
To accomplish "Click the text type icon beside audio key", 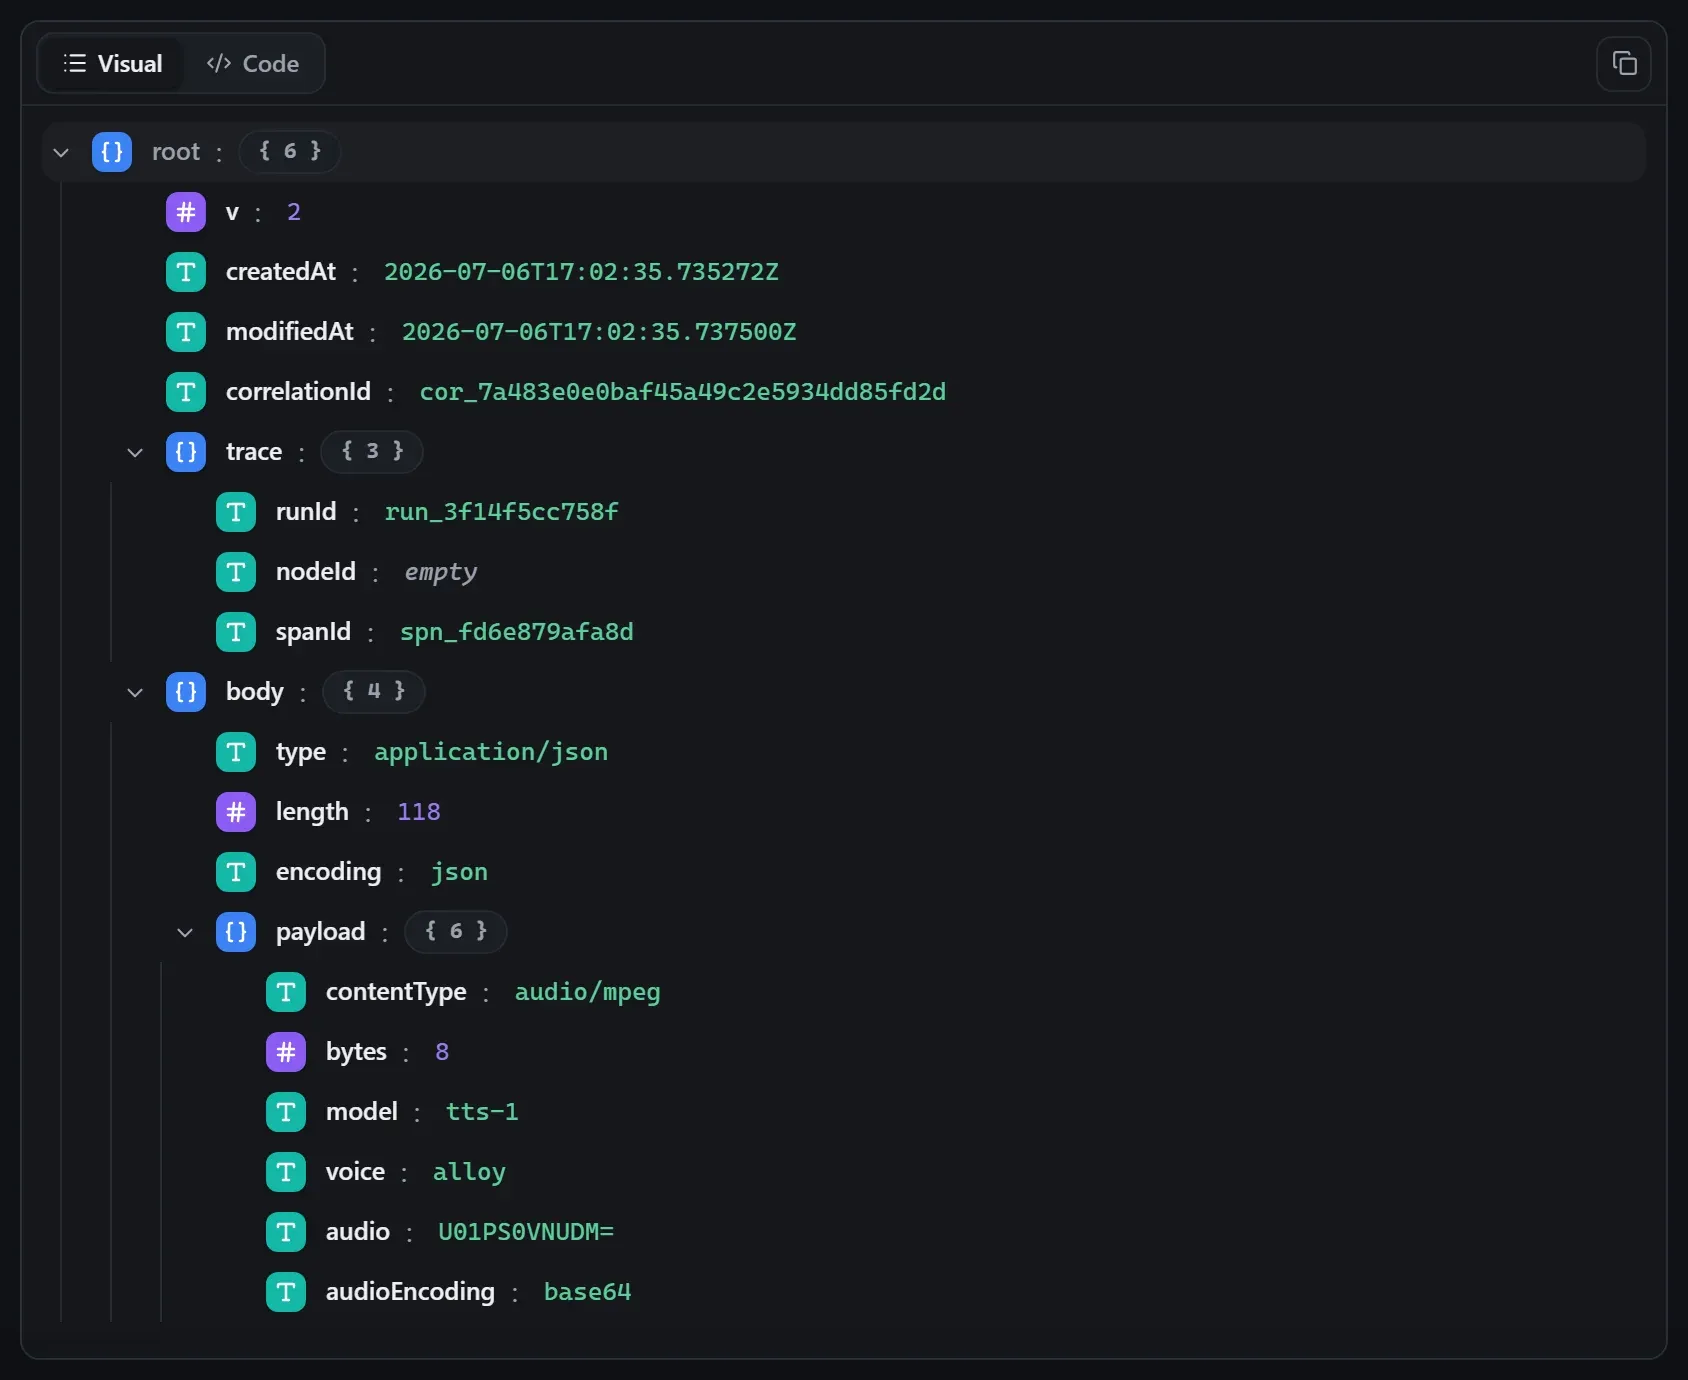I will (286, 1232).
